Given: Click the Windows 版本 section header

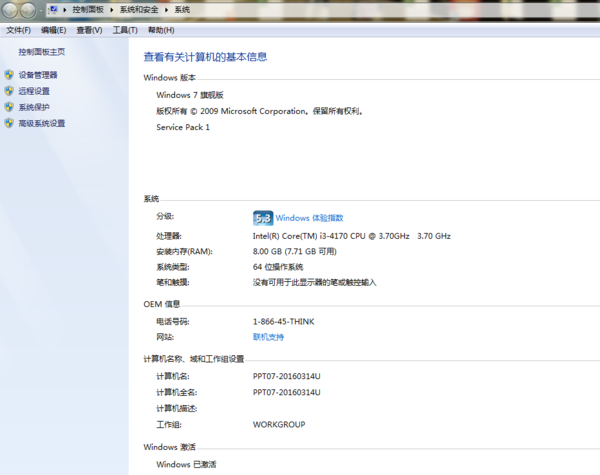Looking at the screenshot, I should tap(170, 77).
